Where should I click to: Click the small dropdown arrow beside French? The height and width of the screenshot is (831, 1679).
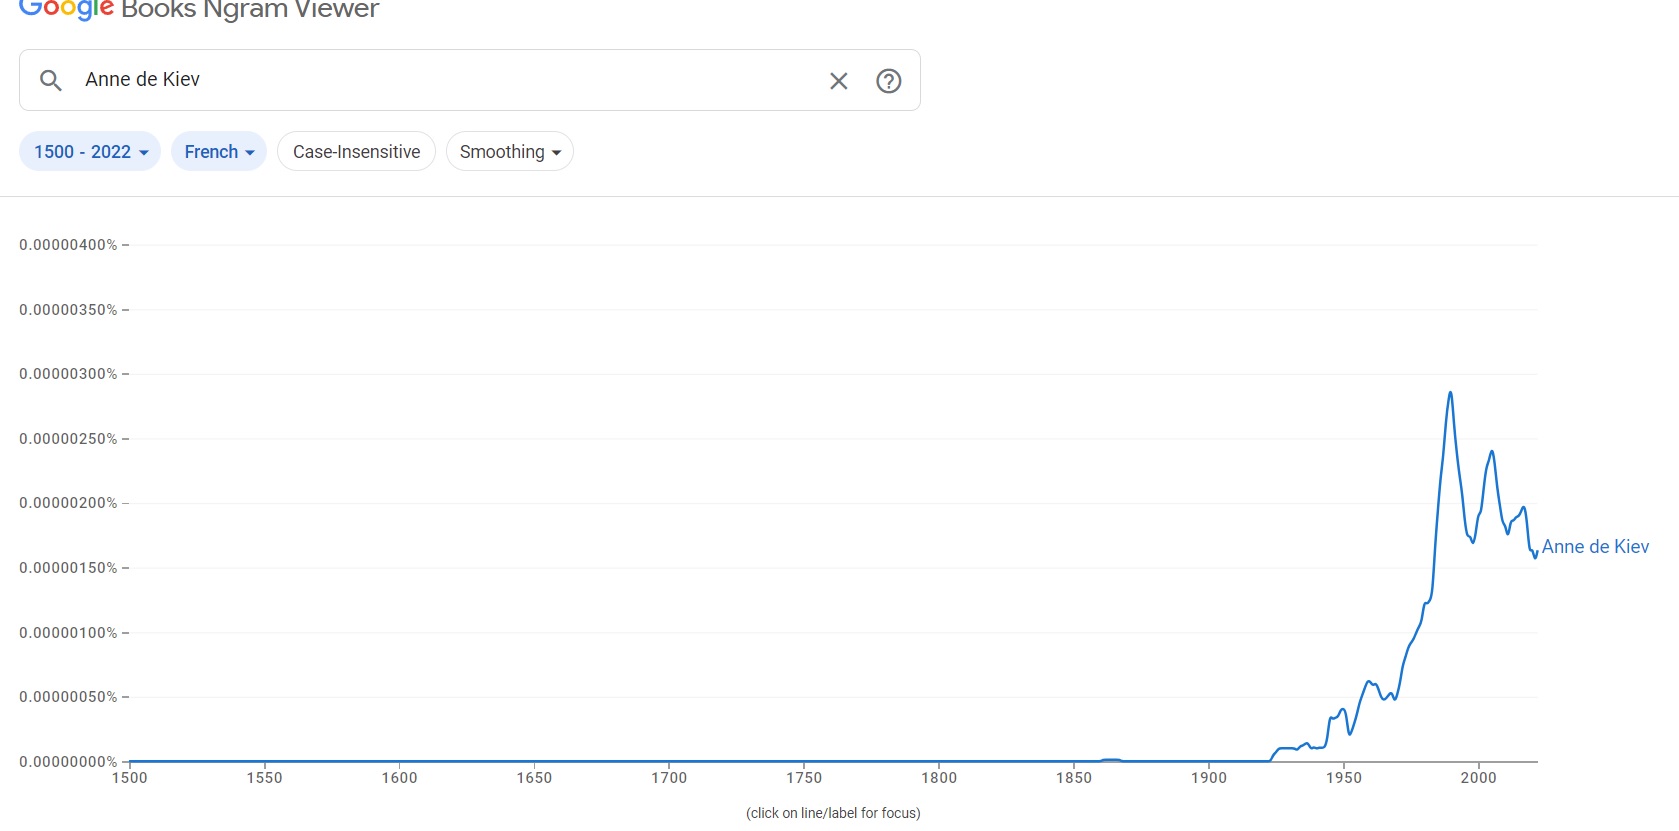pyautogui.click(x=250, y=153)
